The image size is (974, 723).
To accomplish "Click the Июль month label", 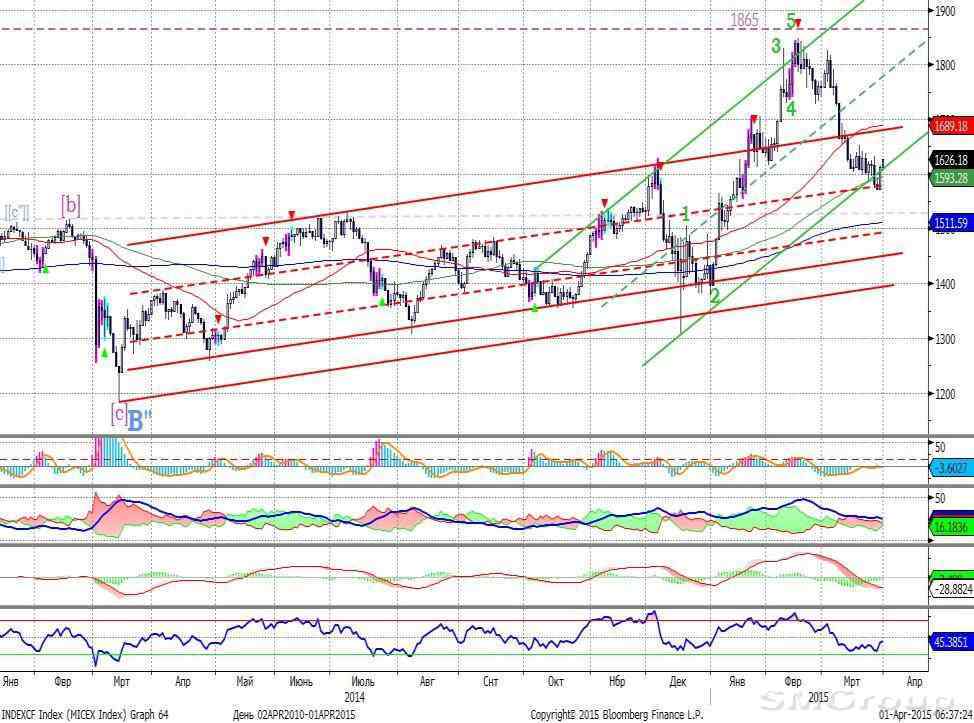I will point(363,681).
